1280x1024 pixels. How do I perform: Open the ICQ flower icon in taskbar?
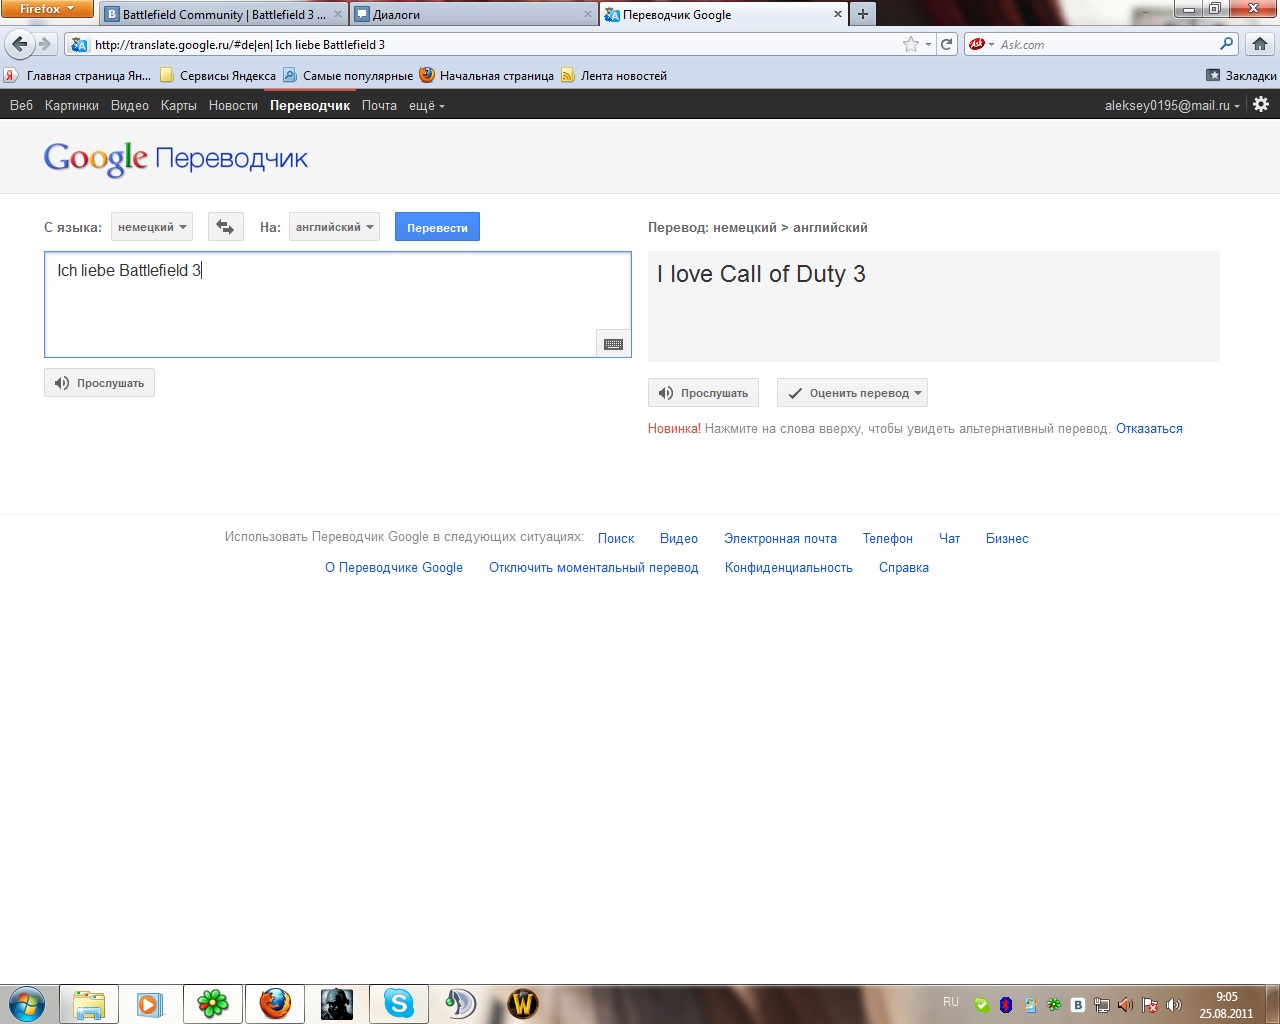212,1004
